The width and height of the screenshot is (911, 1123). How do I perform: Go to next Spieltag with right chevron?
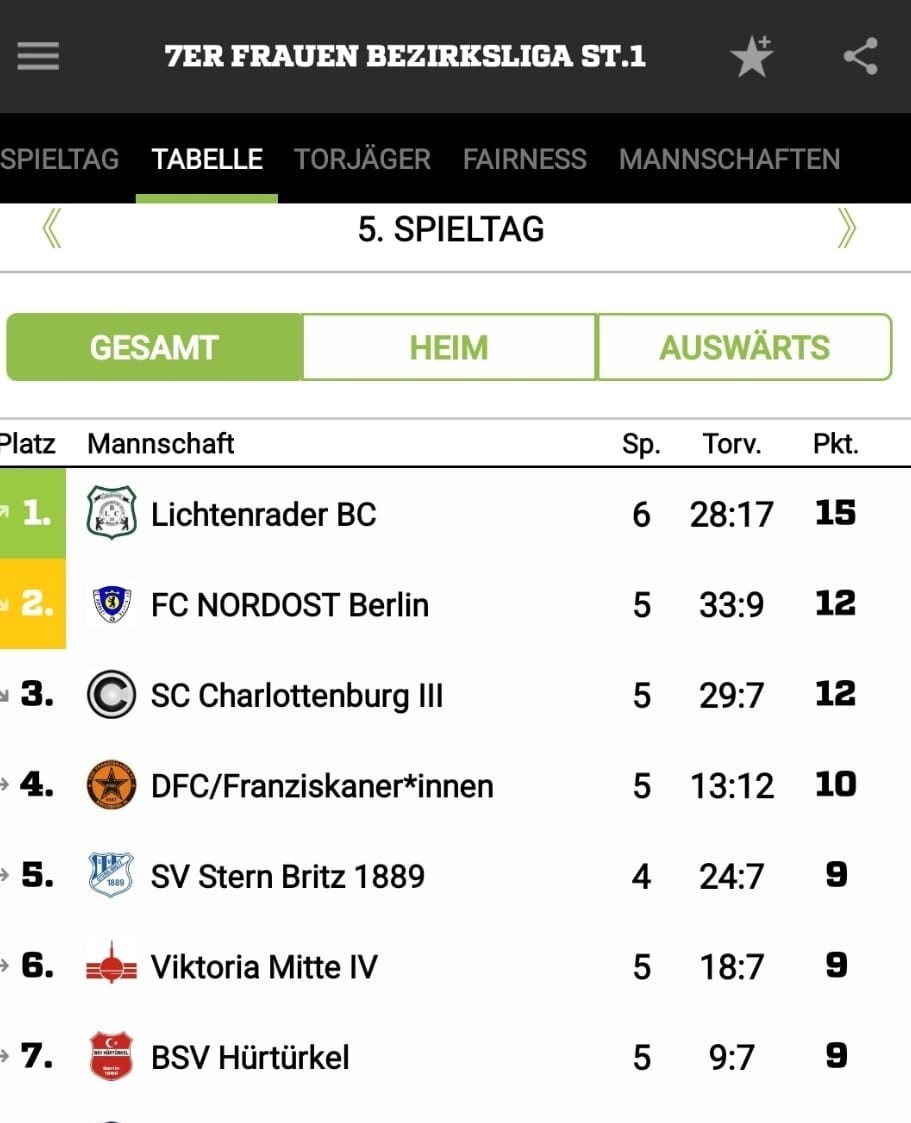[847, 229]
